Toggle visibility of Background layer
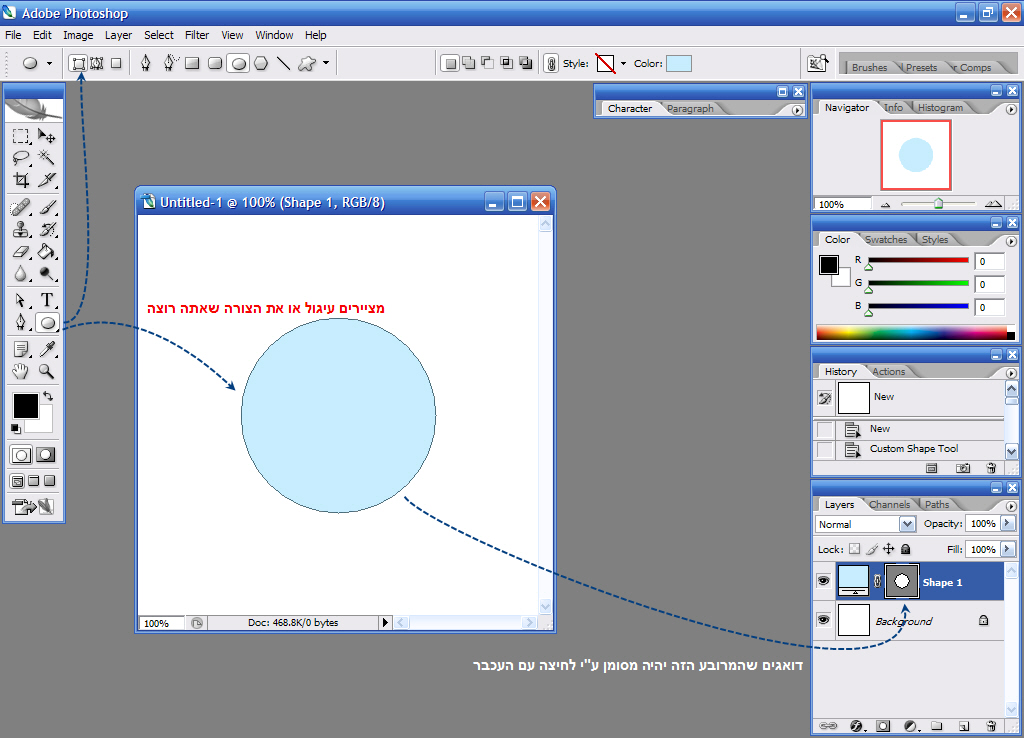This screenshot has height=738, width=1024. point(823,620)
